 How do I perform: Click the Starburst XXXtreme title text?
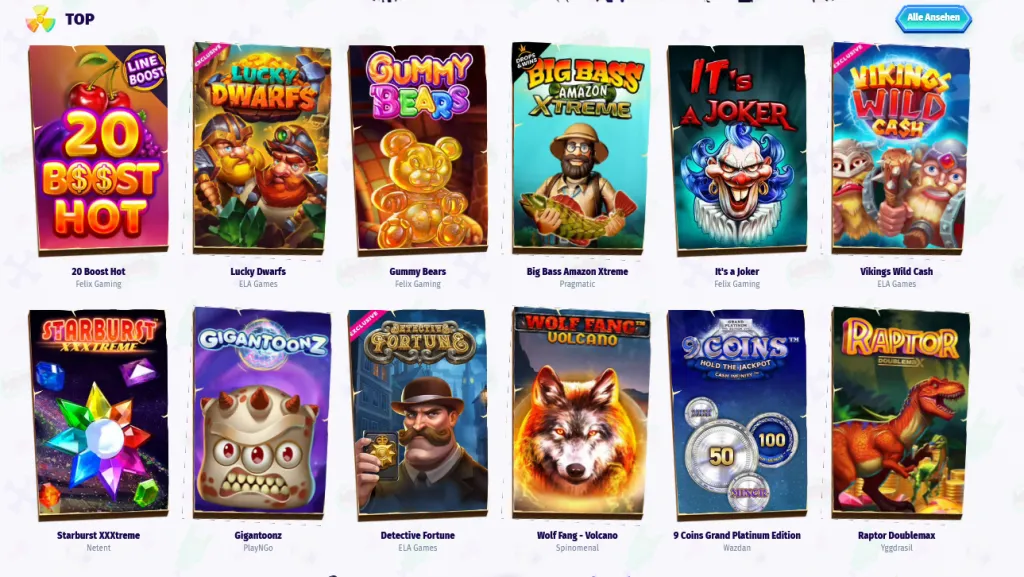99,535
